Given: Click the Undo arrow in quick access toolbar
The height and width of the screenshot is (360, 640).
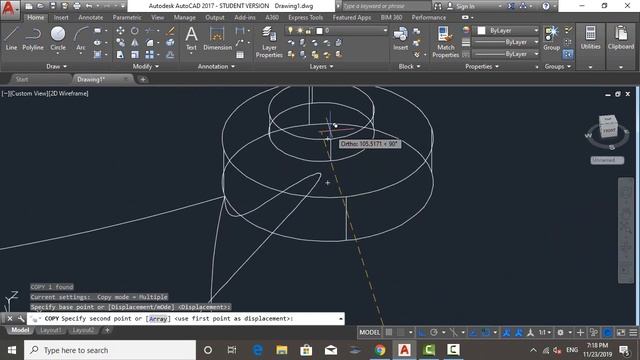Looking at the screenshot, I should click(89, 6).
